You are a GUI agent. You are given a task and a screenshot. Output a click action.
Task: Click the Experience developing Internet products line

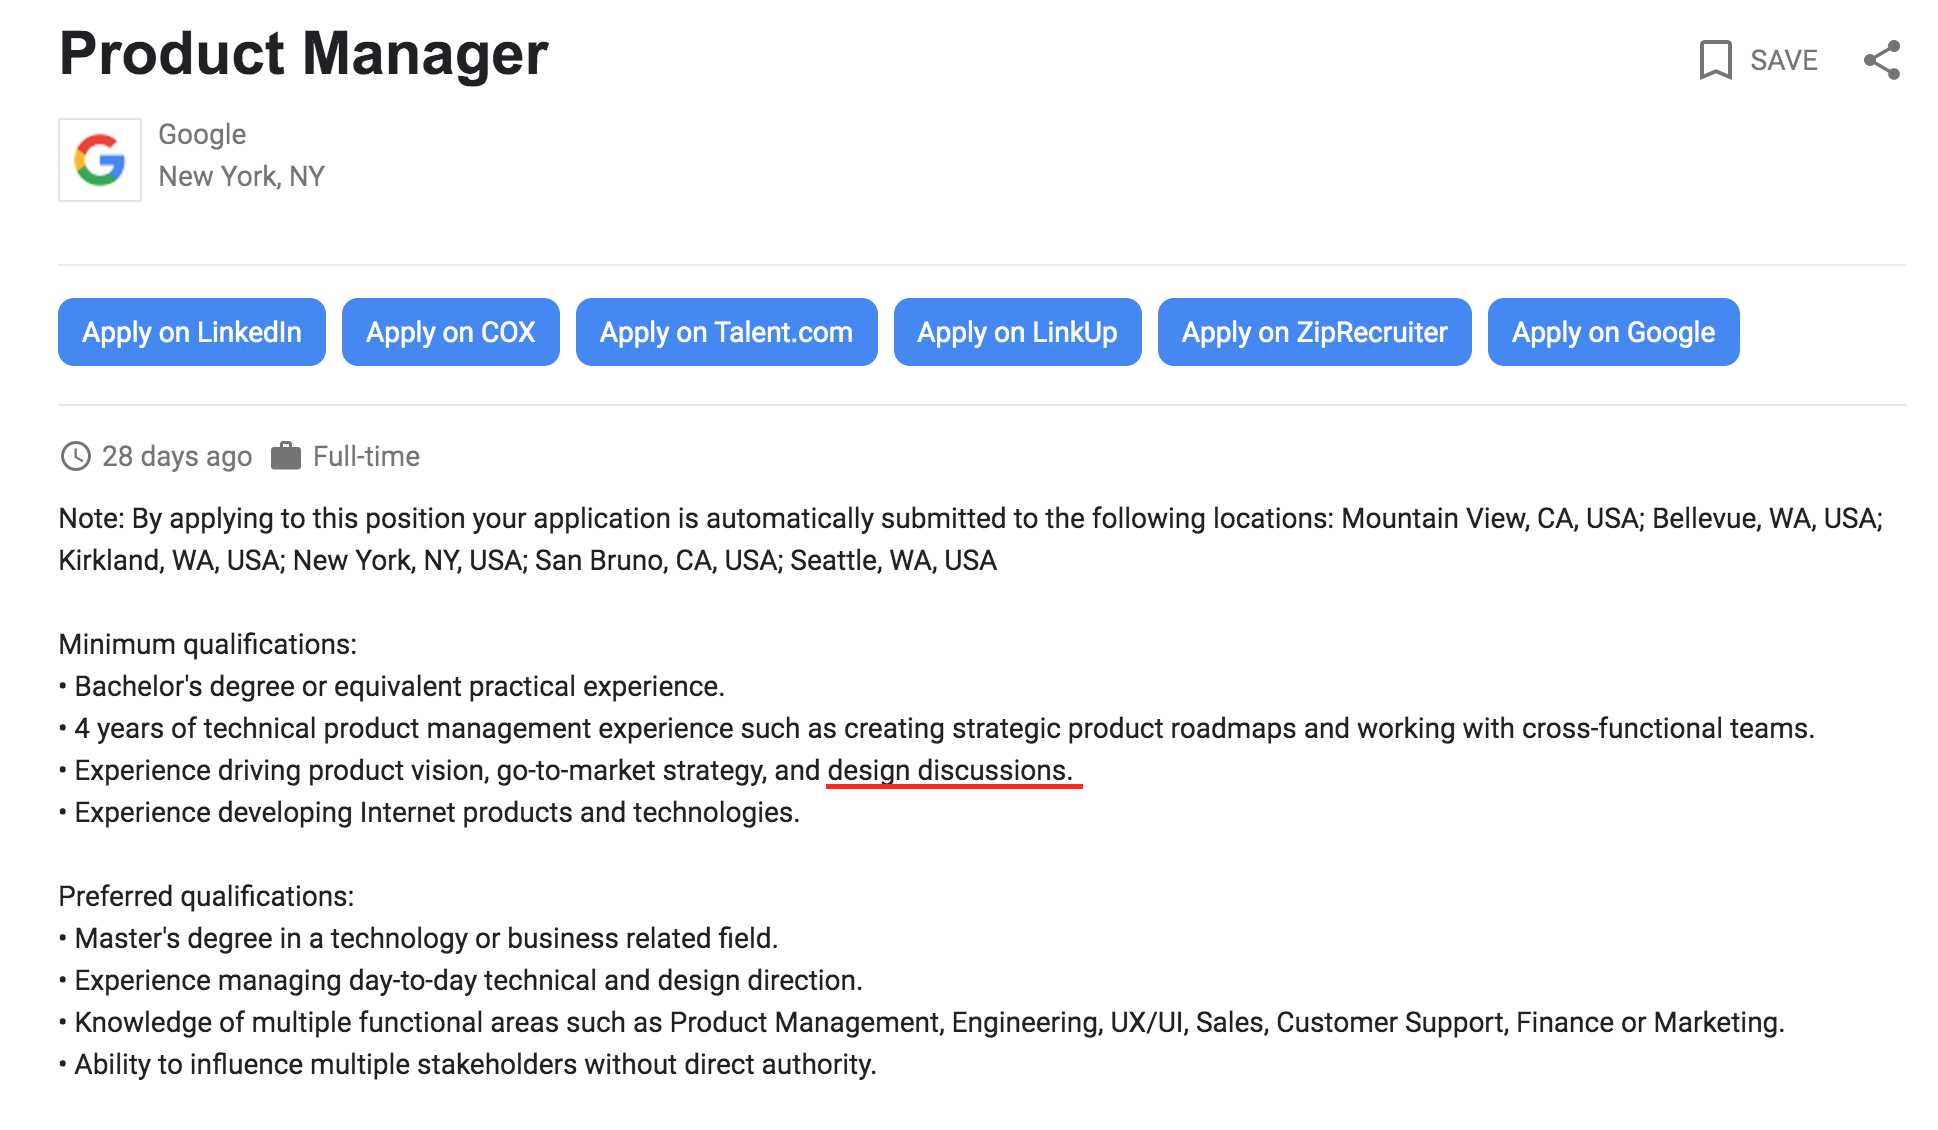[430, 812]
